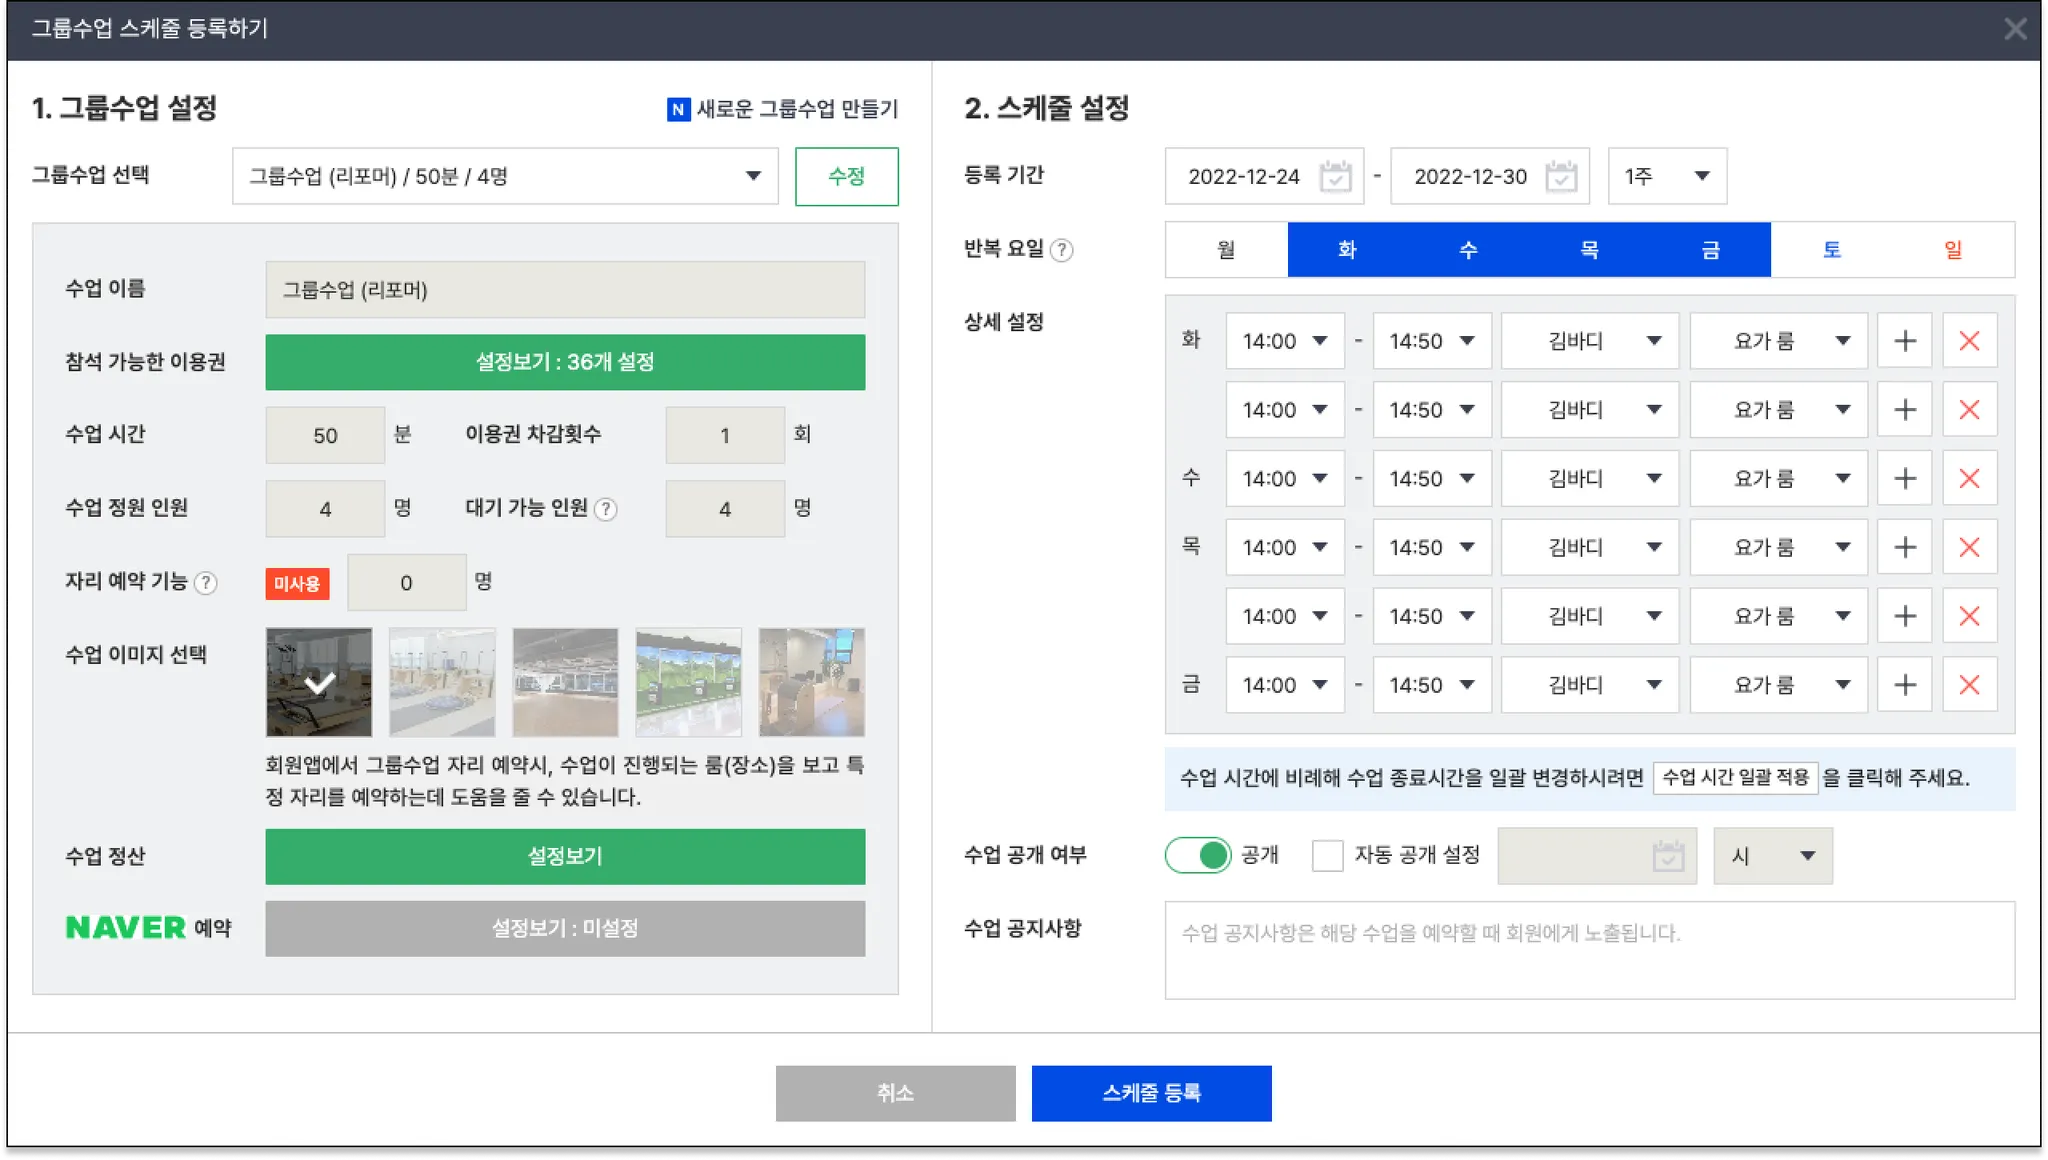Select the 월 weekday tab
Viewport: 2048px width, 1160px height.
point(1226,250)
